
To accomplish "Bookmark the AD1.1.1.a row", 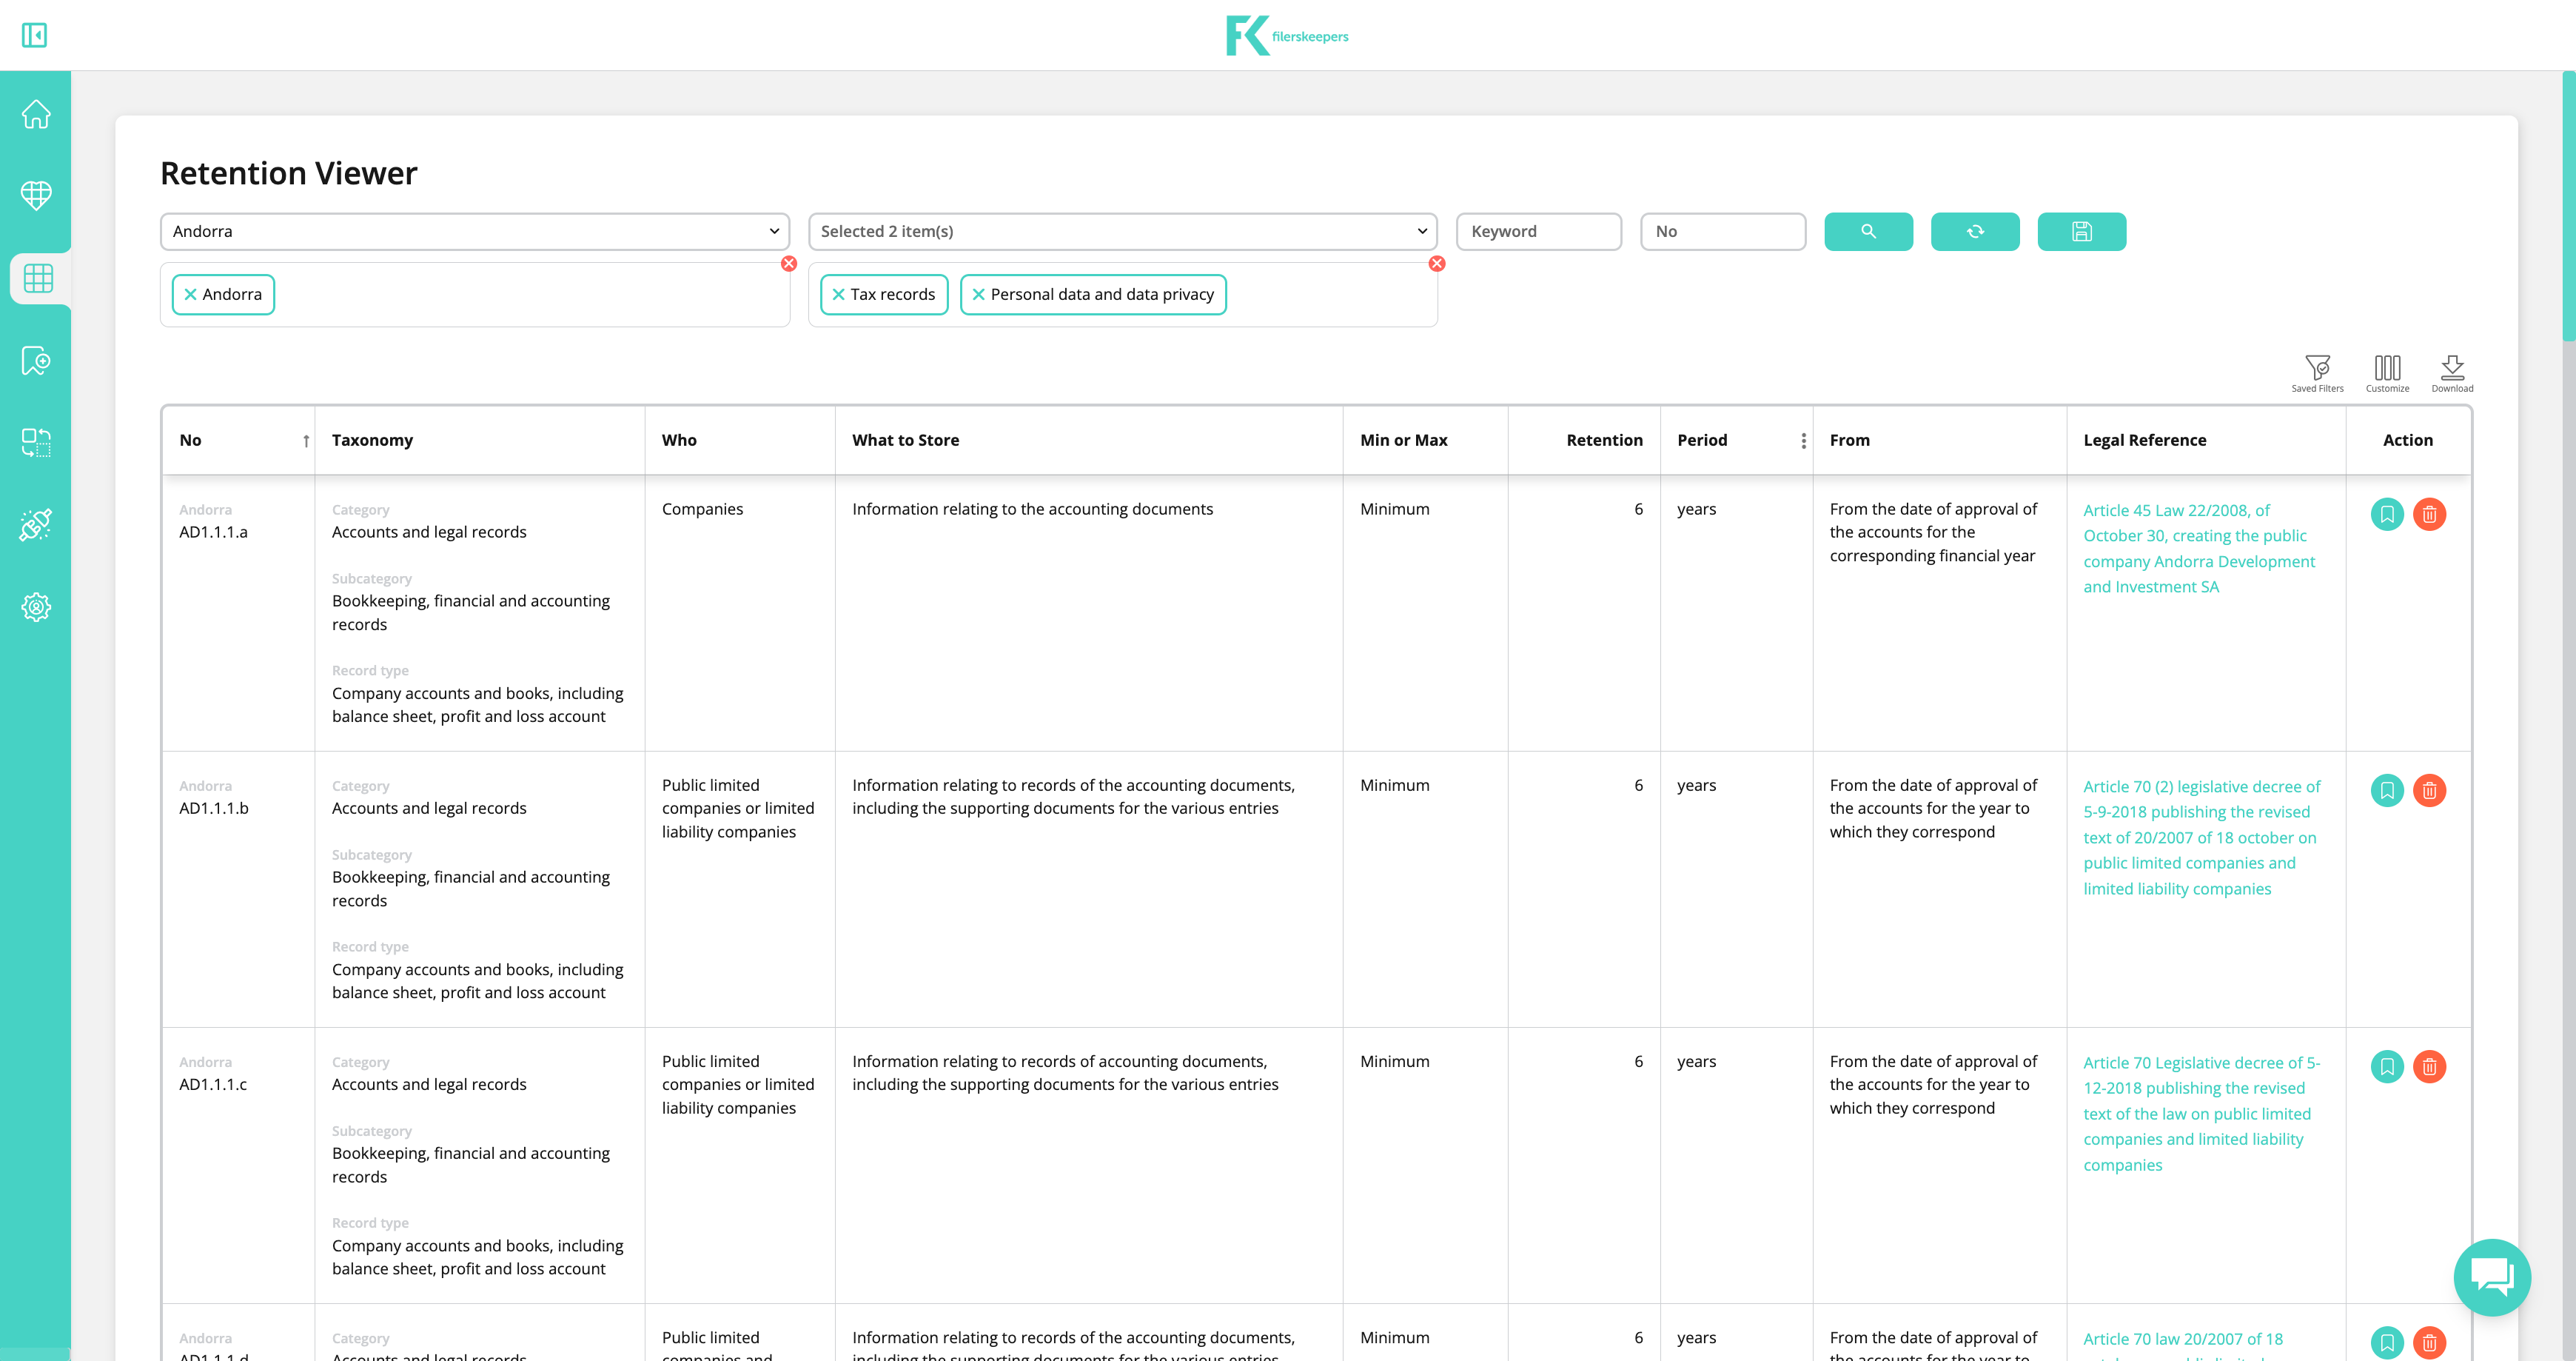I will [x=2387, y=514].
